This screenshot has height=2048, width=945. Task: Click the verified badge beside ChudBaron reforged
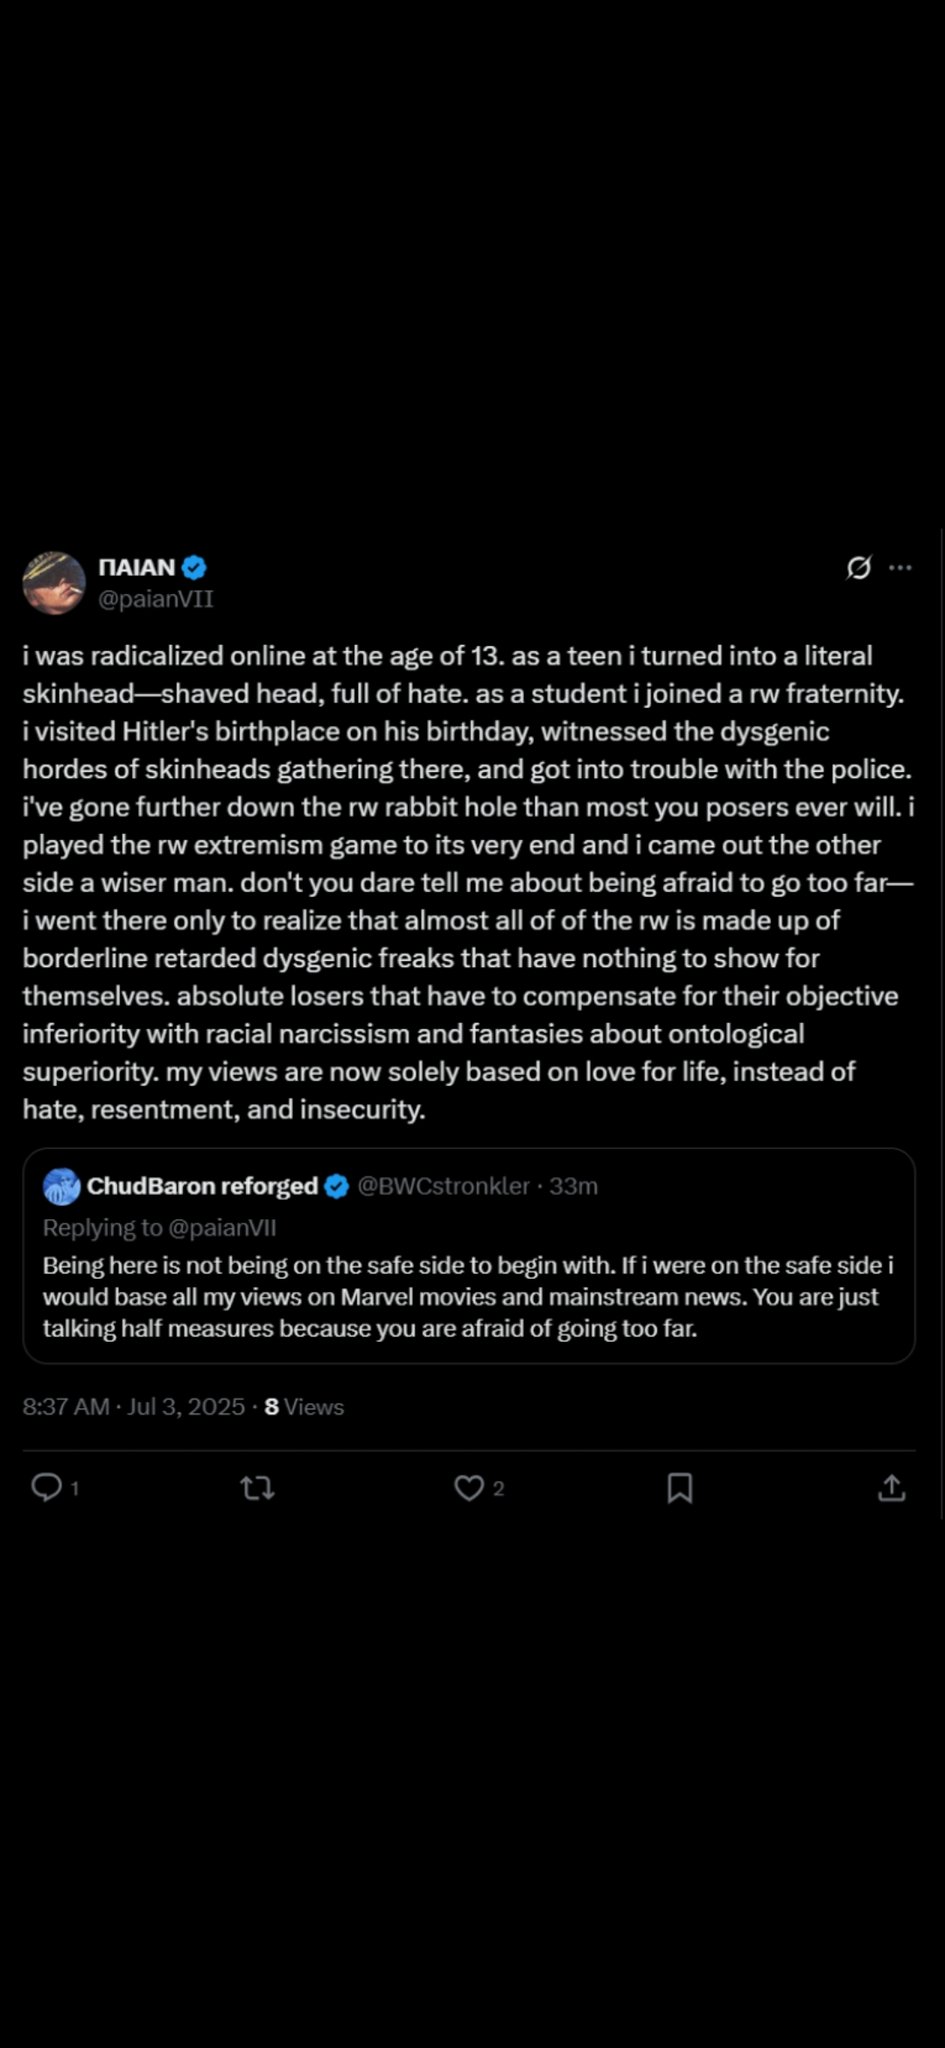337,1186
